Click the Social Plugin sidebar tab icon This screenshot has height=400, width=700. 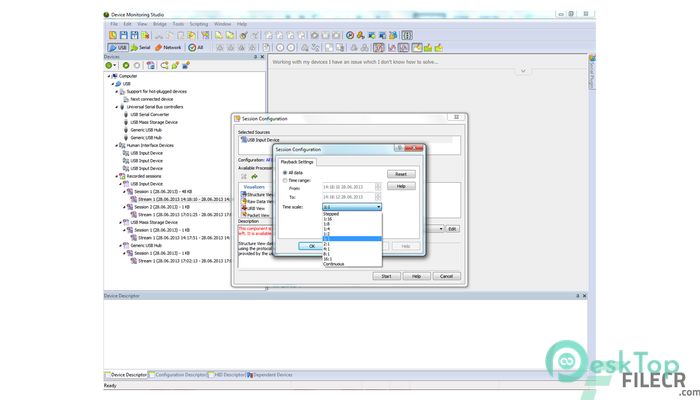[x=592, y=58]
